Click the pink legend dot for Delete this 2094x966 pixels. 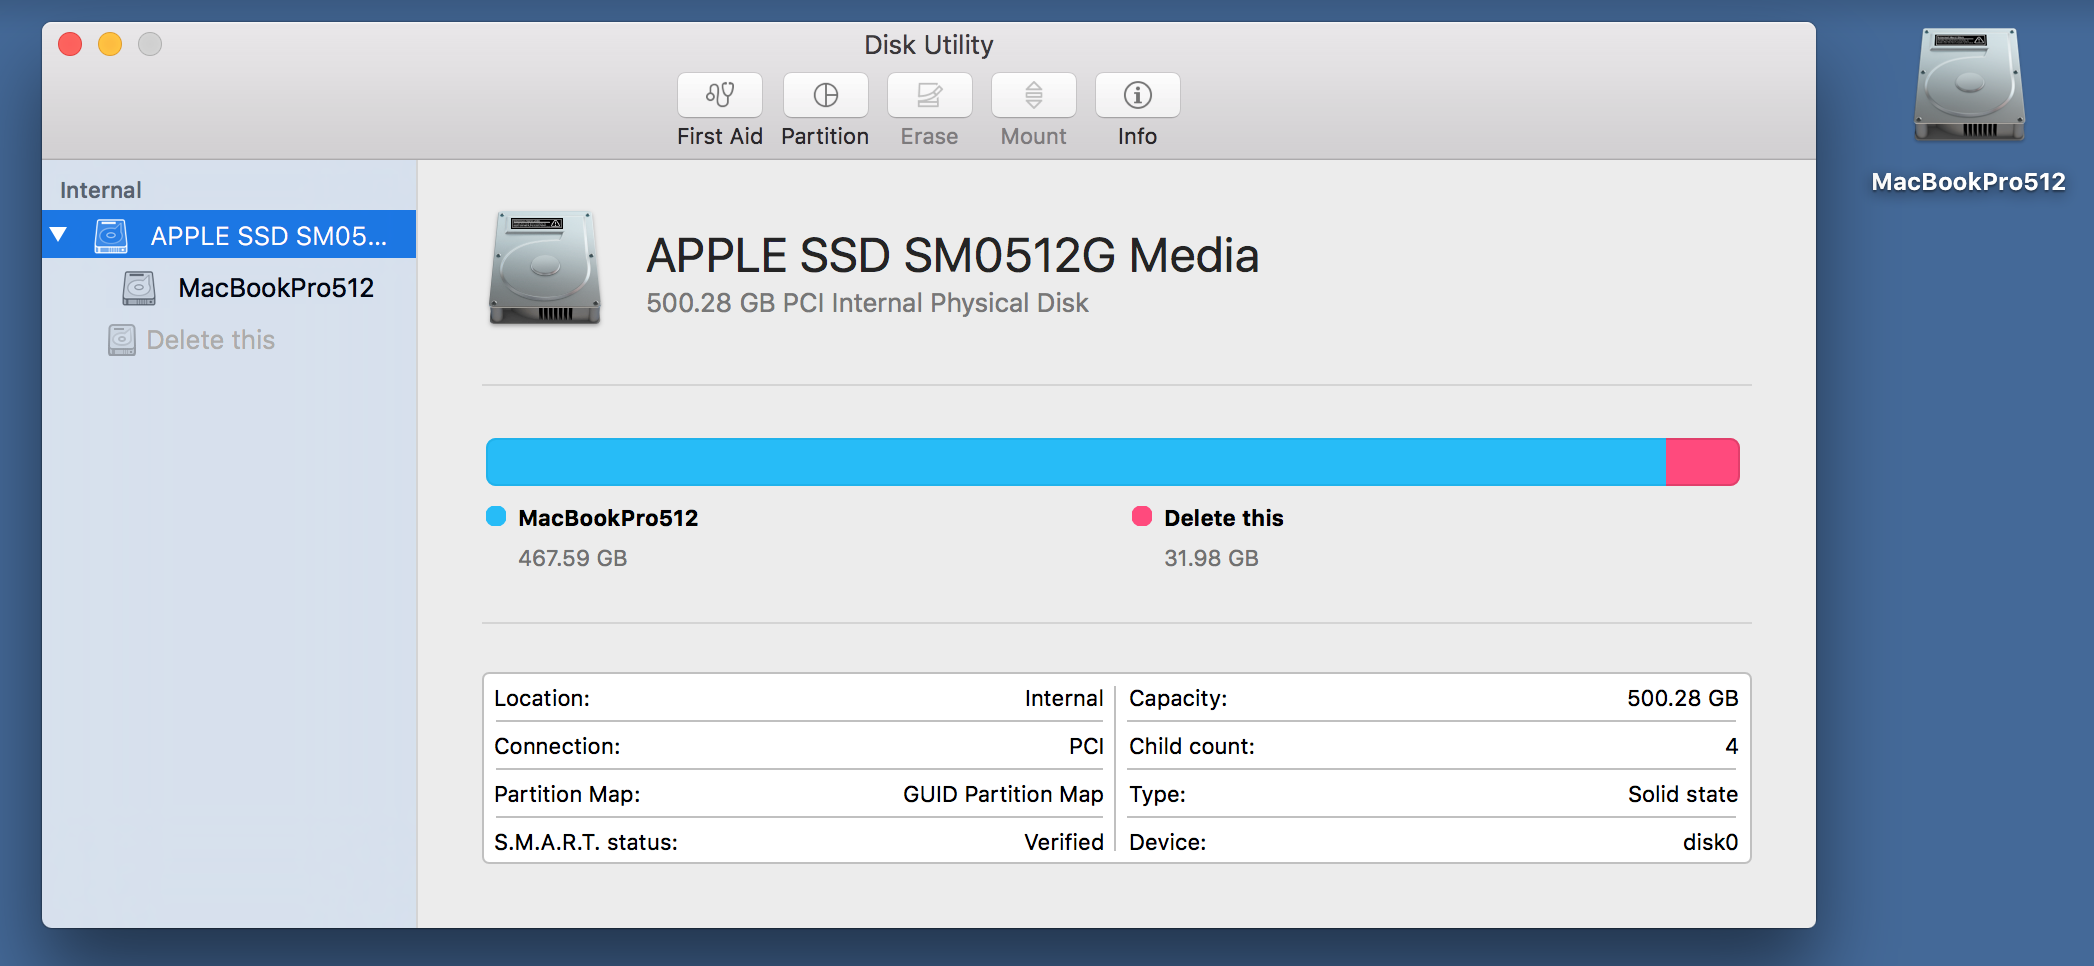pos(1142,516)
